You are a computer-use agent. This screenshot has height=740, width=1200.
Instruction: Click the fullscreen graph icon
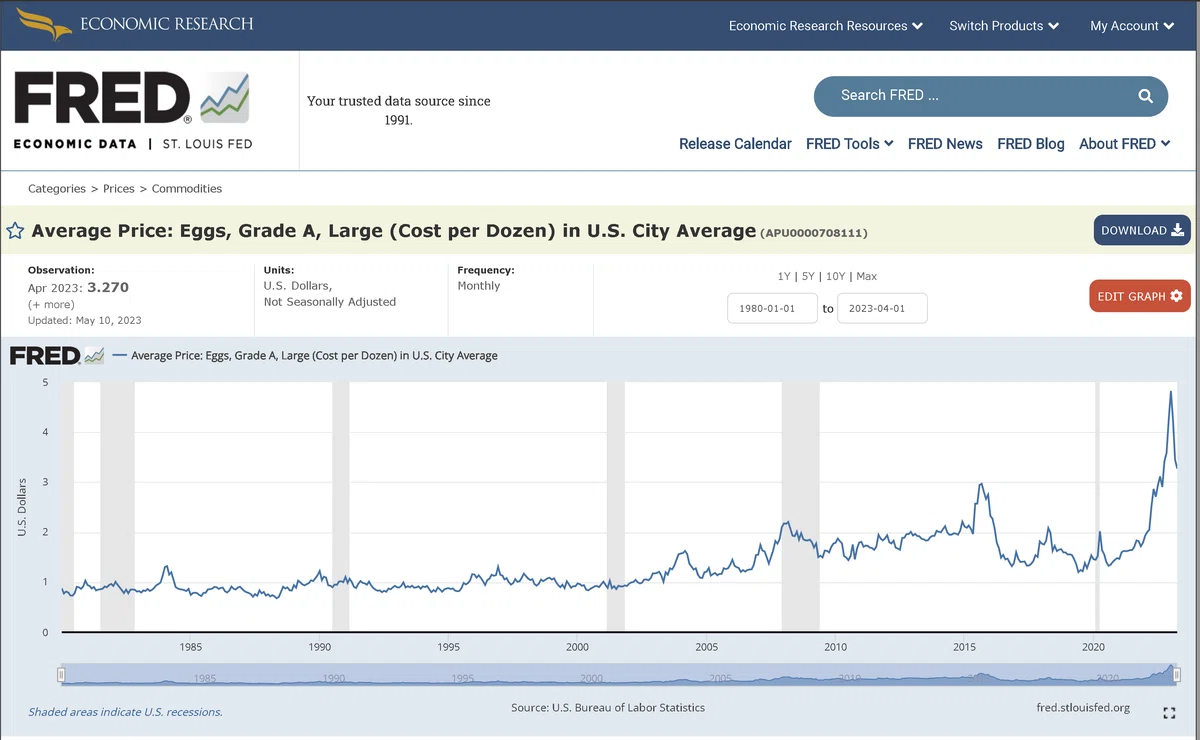coord(1169,713)
